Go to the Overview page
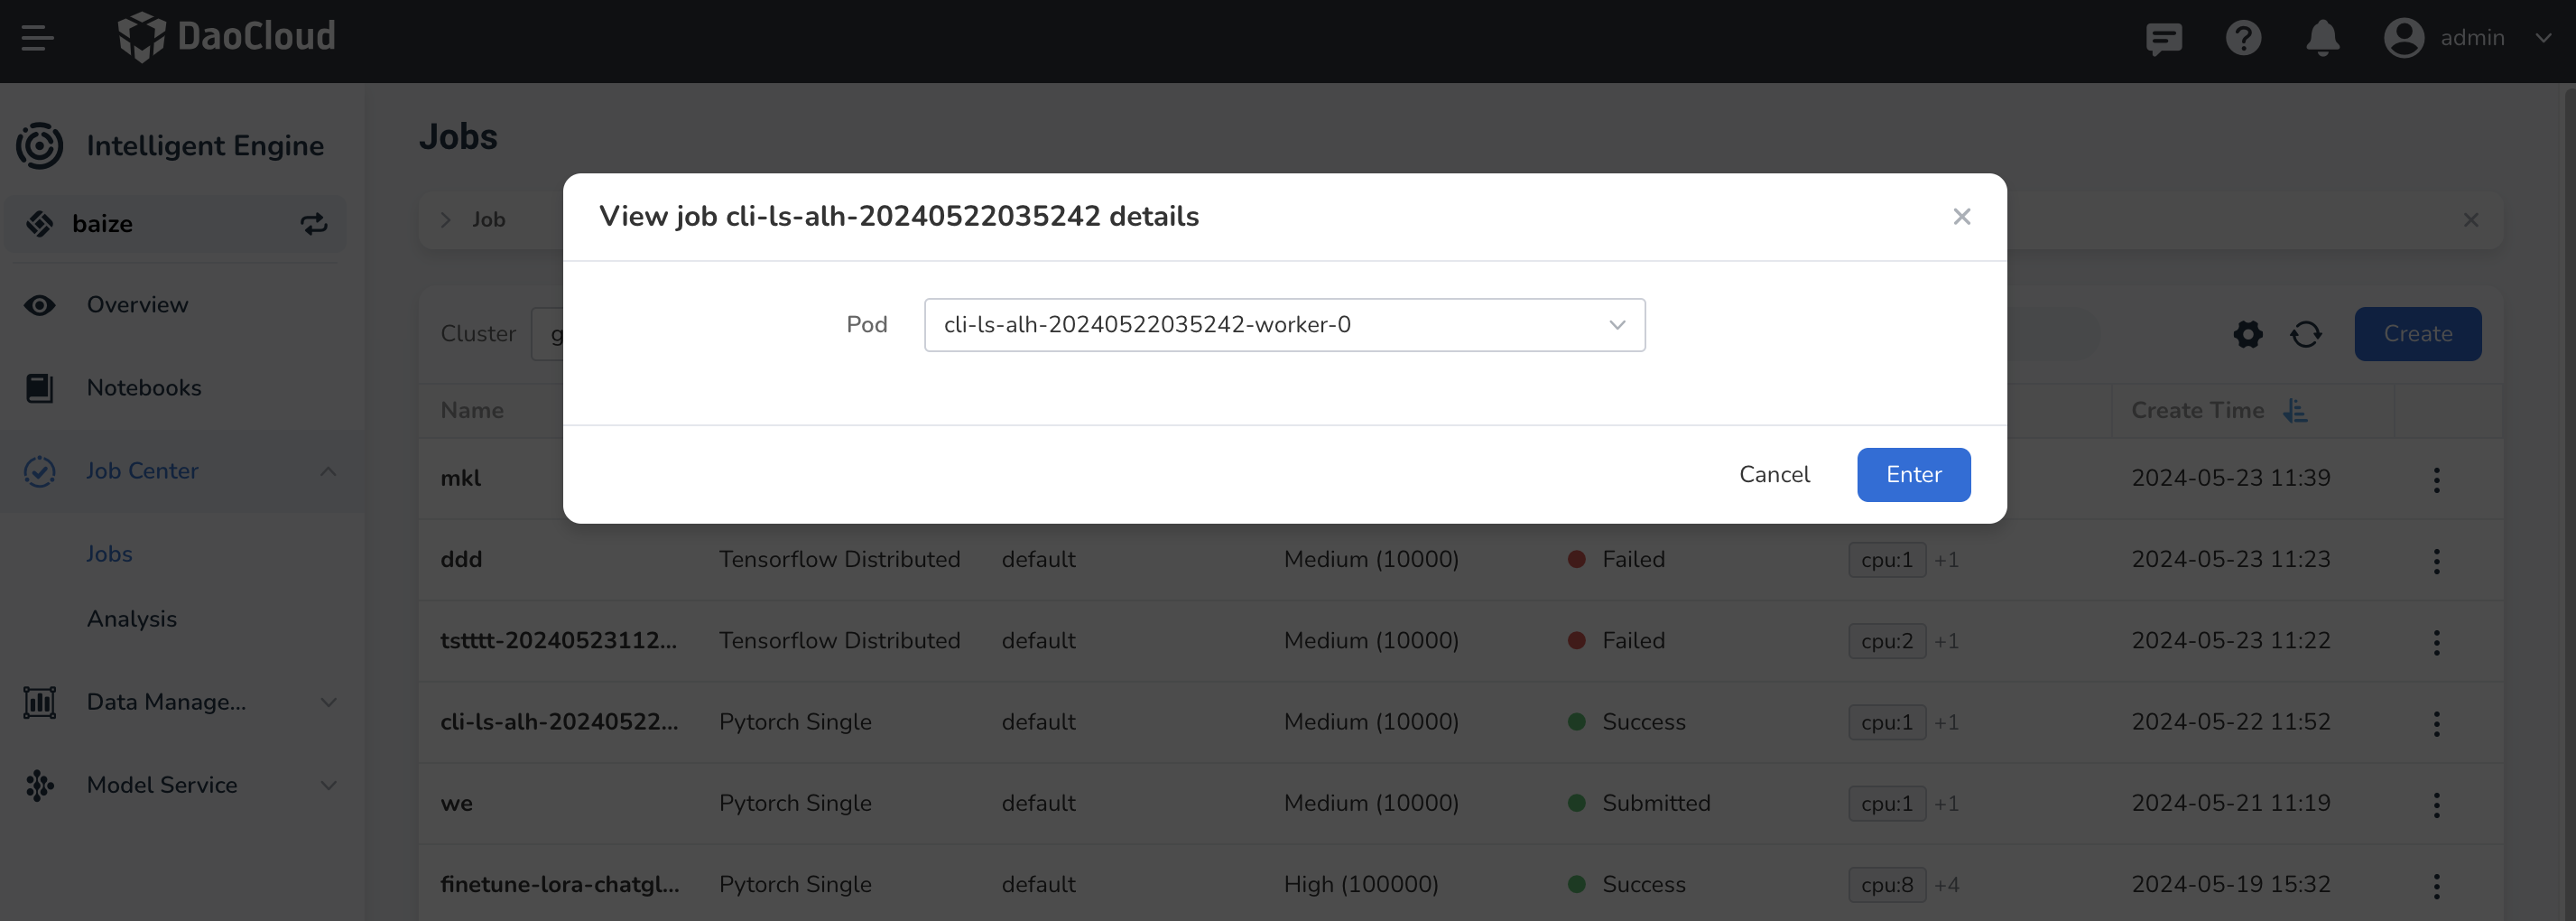This screenshot has height=921, width=2576. (137, 305)
